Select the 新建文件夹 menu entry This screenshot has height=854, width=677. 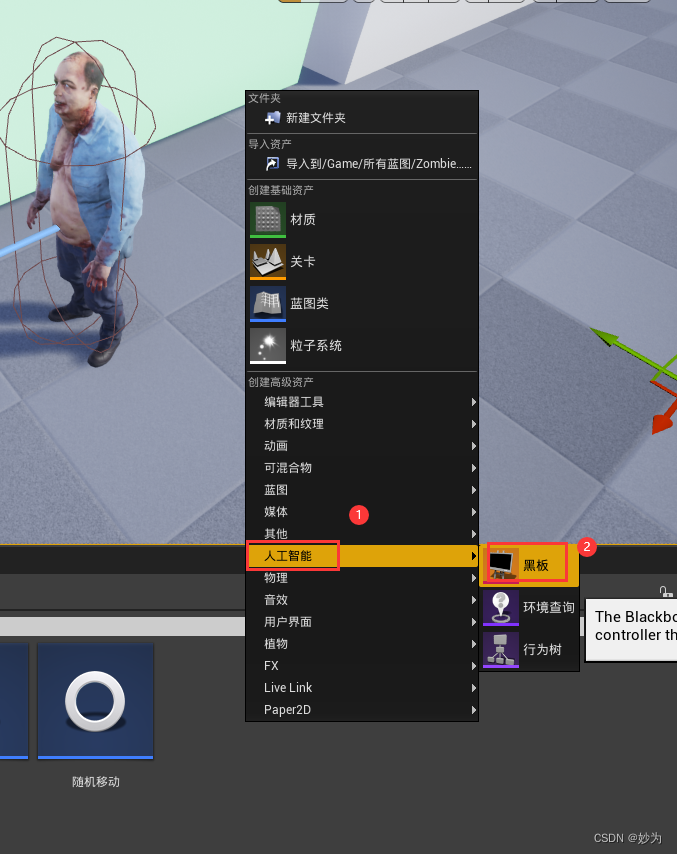(x=362, y=118)
